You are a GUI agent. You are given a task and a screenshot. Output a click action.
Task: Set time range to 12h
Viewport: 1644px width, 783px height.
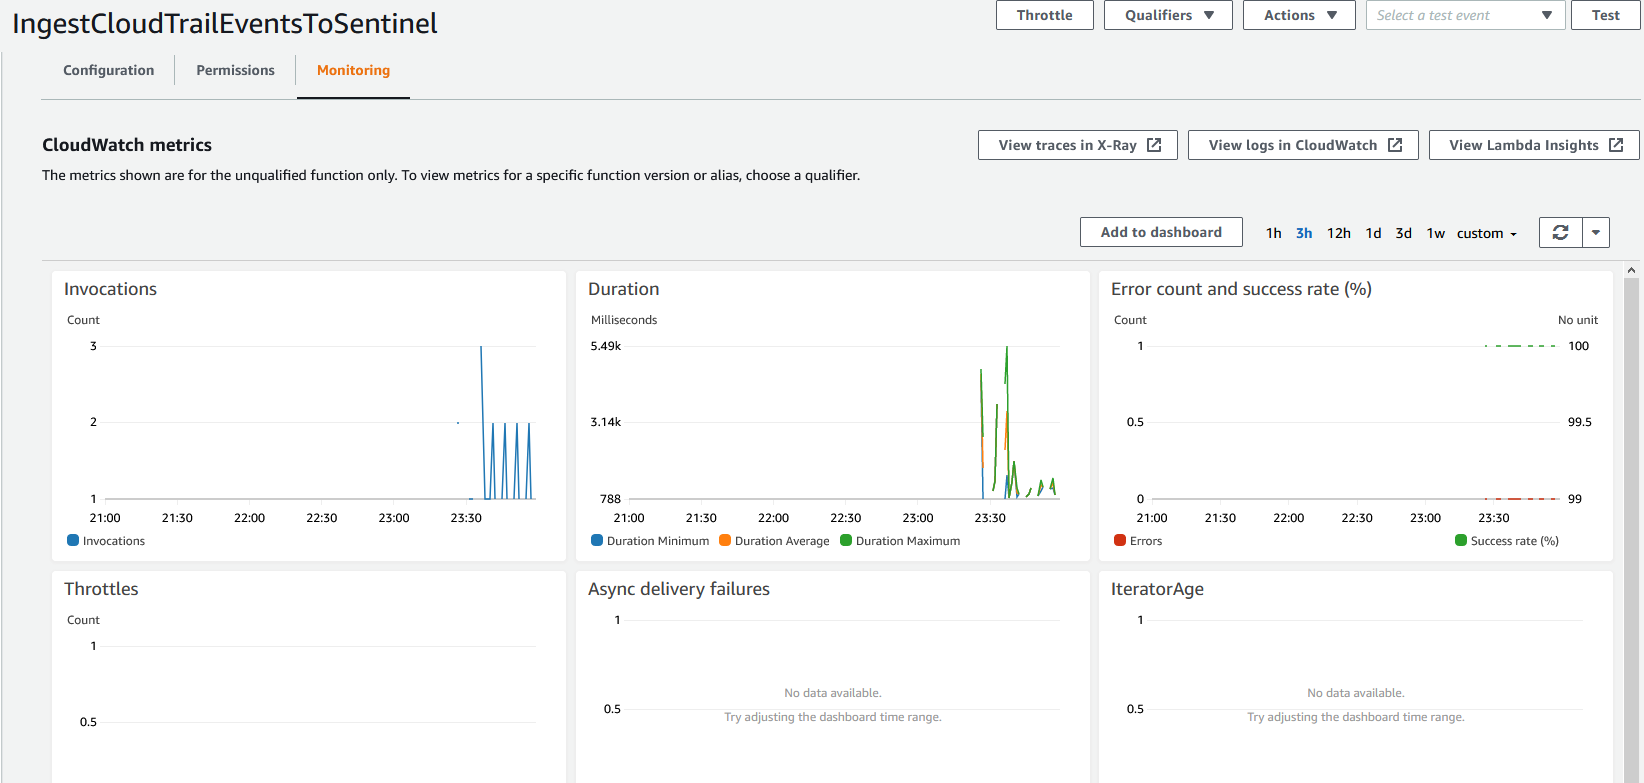(1338, 233)
